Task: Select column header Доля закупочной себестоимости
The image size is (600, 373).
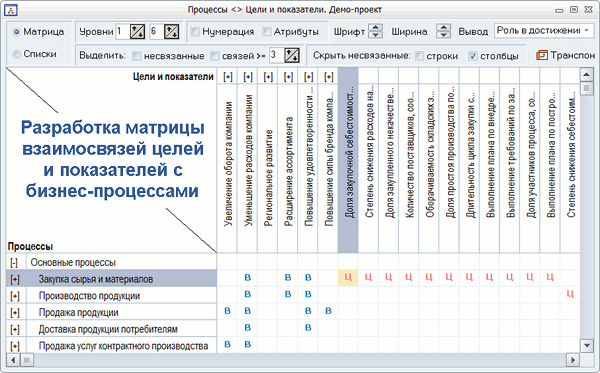Action: tap(348, 160)
